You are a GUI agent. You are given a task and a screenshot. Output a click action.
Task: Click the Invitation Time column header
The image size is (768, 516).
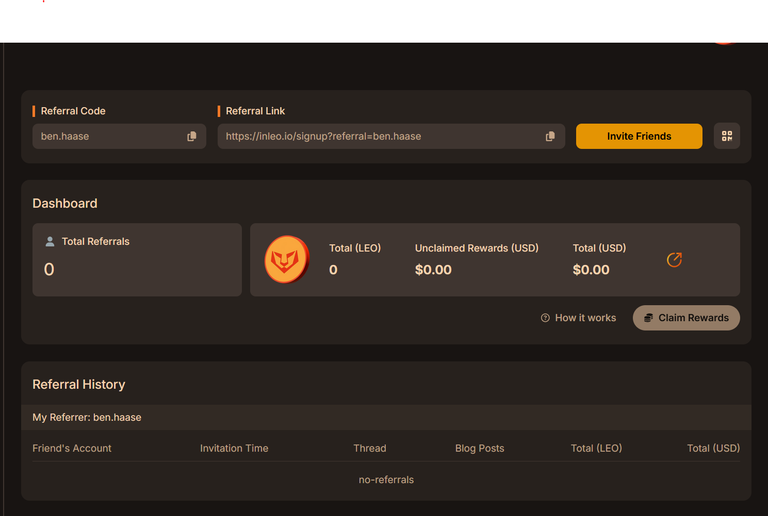point(234,448)
